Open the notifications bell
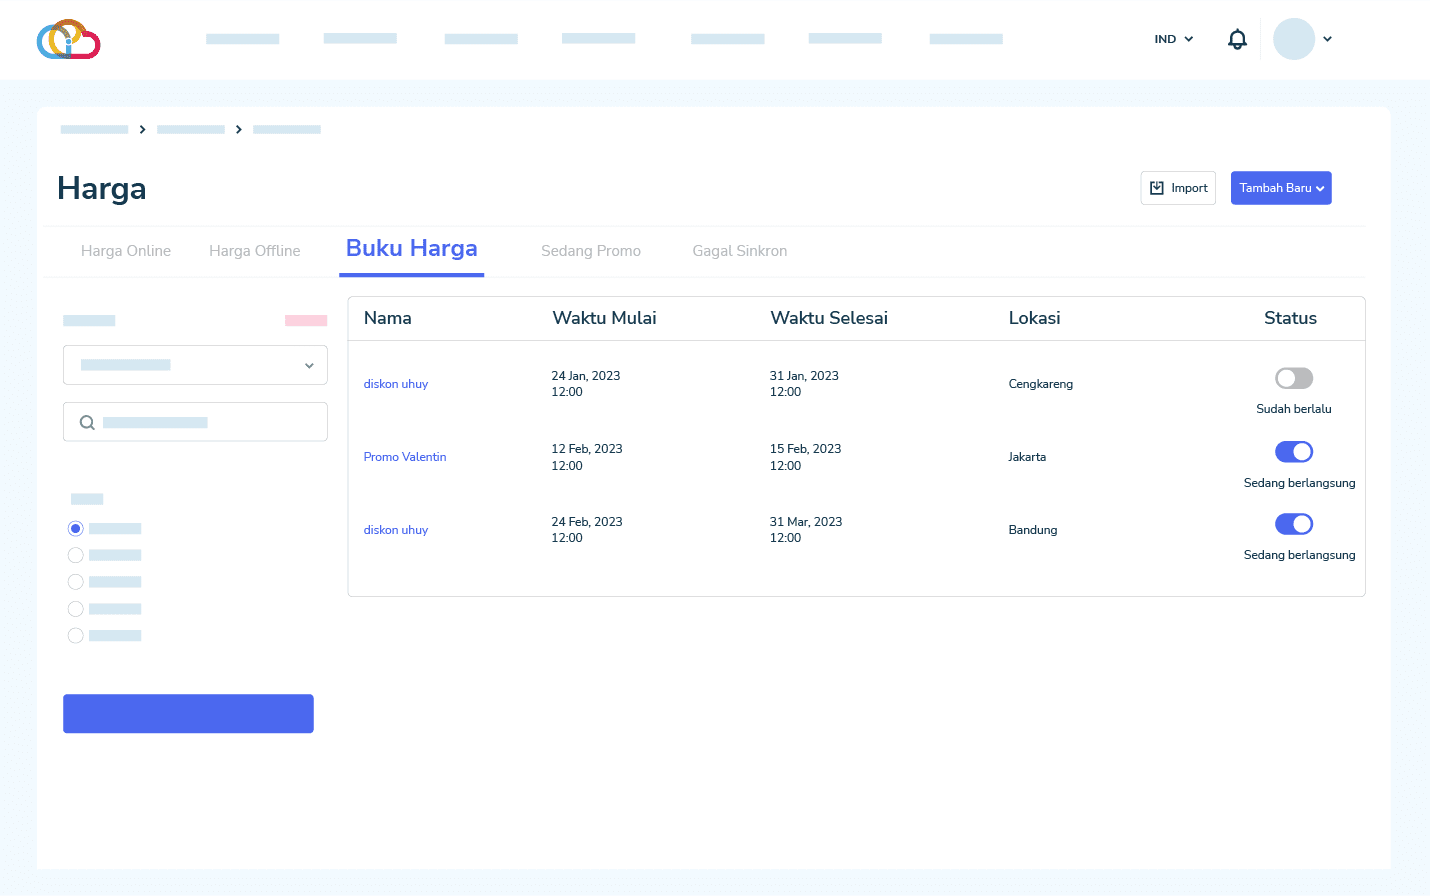Screen dimensions: 1430x896 pyautogui.click(x=1237, y=39)
